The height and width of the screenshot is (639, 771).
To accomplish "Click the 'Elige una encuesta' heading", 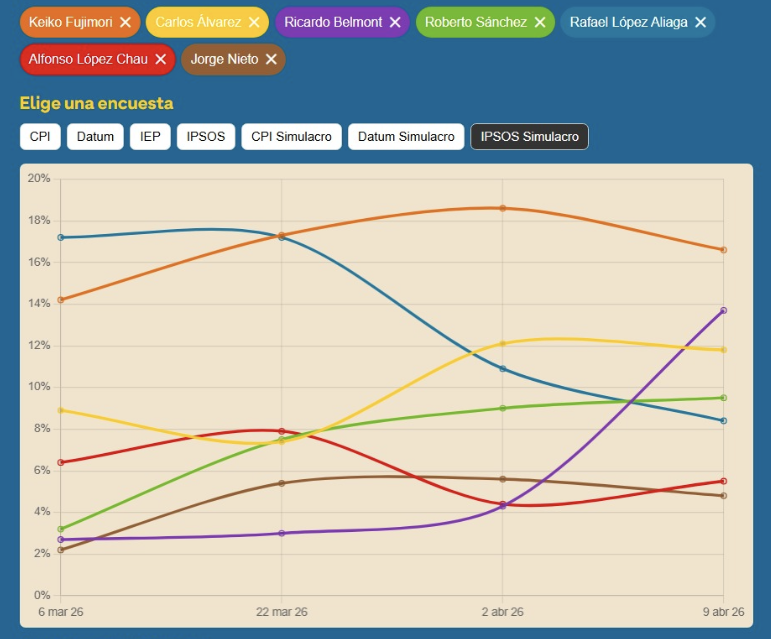I will click(96, 103).
